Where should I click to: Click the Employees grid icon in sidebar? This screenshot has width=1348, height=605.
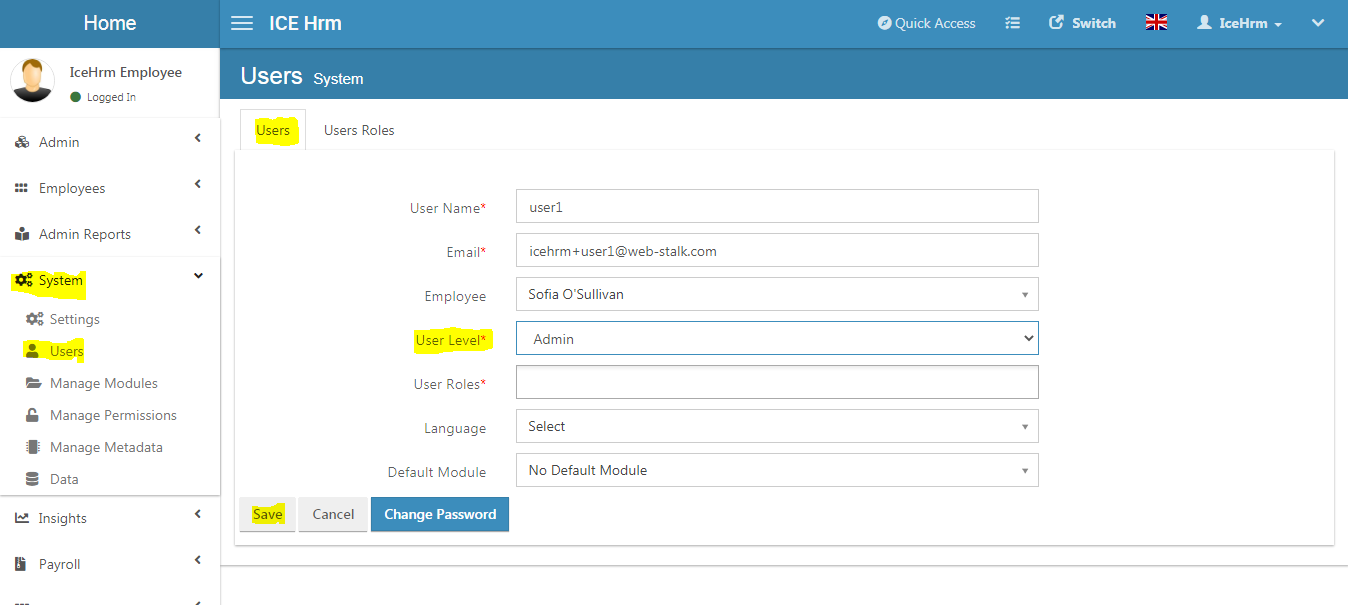[21, 188]
